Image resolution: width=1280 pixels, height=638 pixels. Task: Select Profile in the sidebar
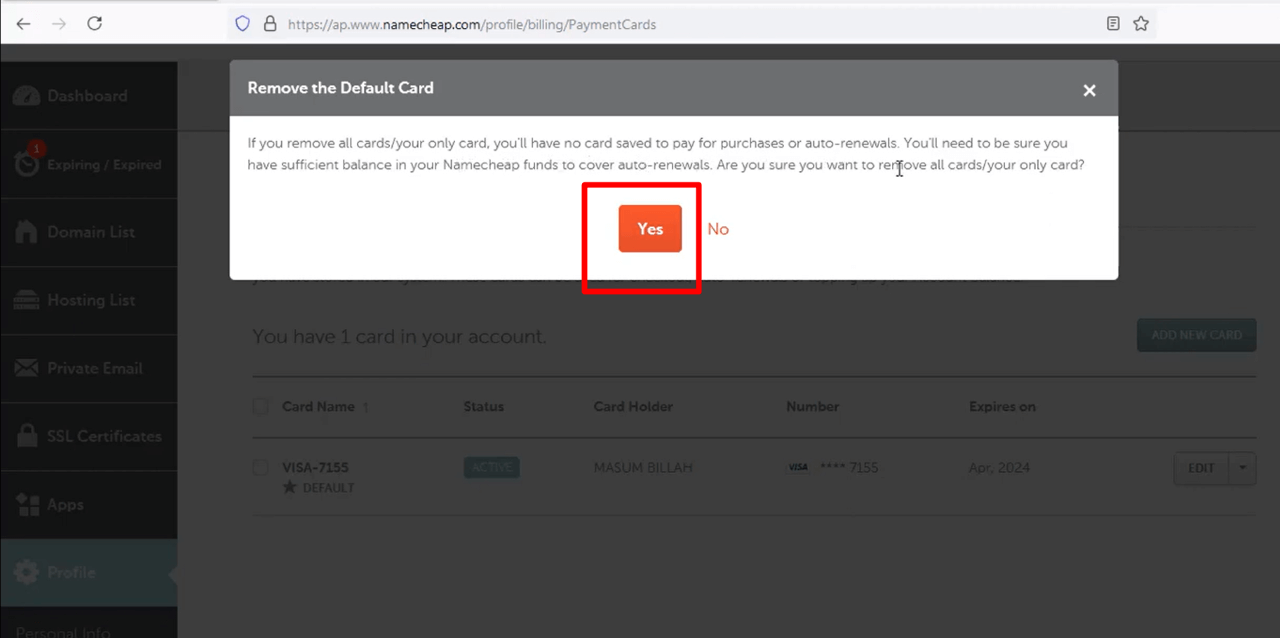(88, 573)
